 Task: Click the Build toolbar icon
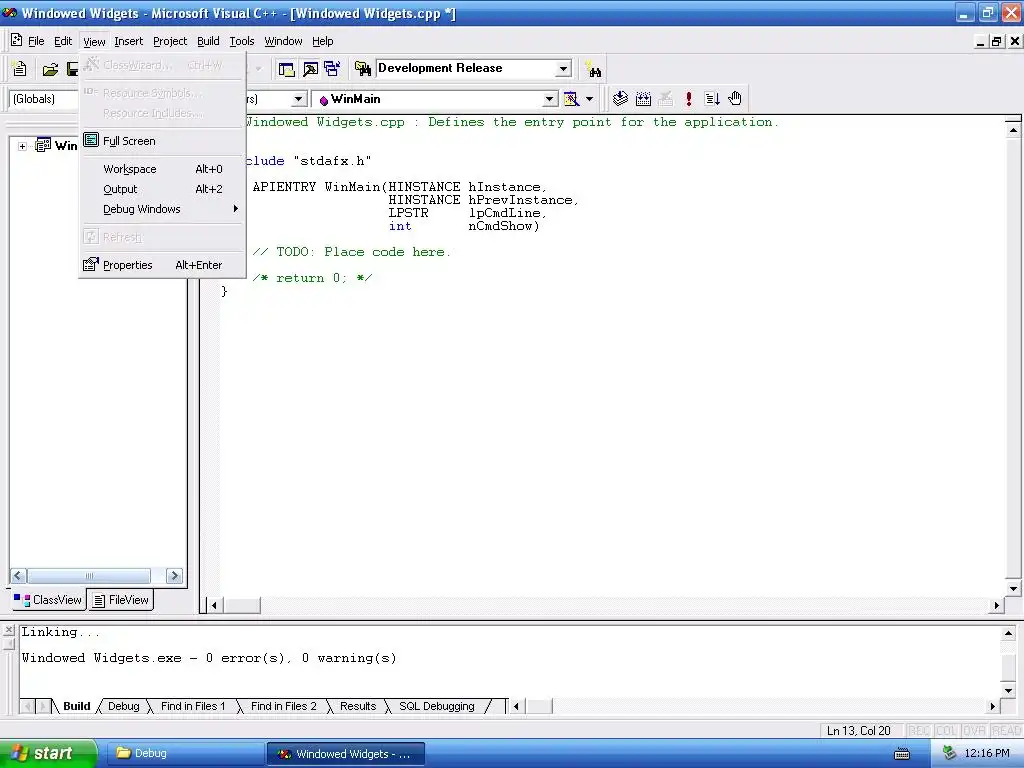tap(643, 99)
